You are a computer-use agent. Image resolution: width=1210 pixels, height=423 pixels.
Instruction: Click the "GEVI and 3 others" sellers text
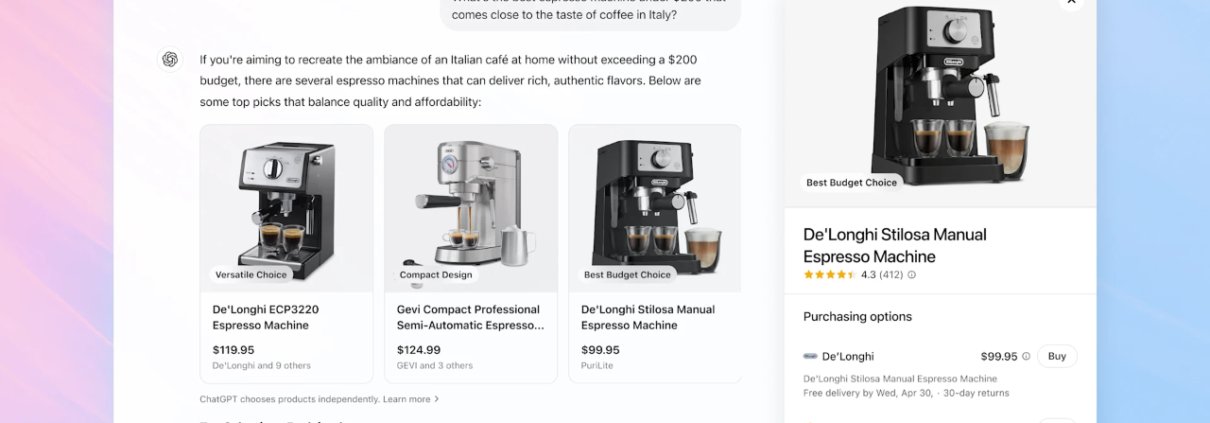[x=435, y=366]
